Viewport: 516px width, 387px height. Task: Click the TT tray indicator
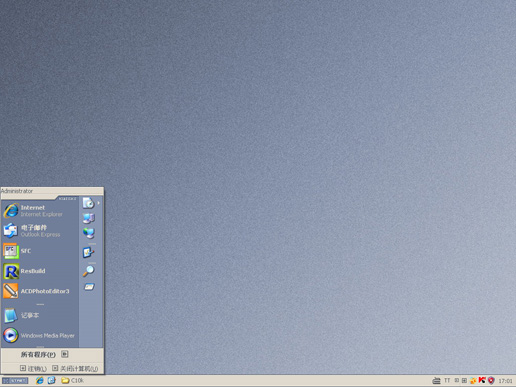click(x=447, y=380)
